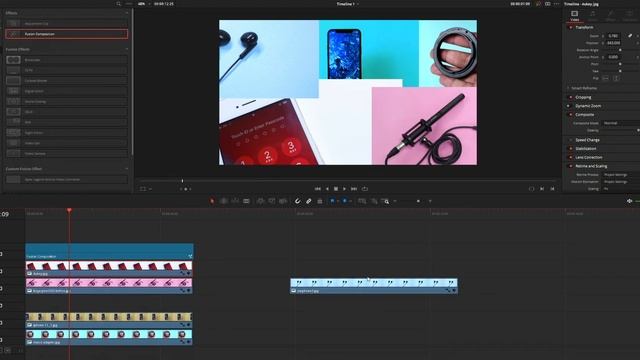This screenshot has width=640, height=360.
Task: Play the timeline in reverse
Action: tap(327, 189)
